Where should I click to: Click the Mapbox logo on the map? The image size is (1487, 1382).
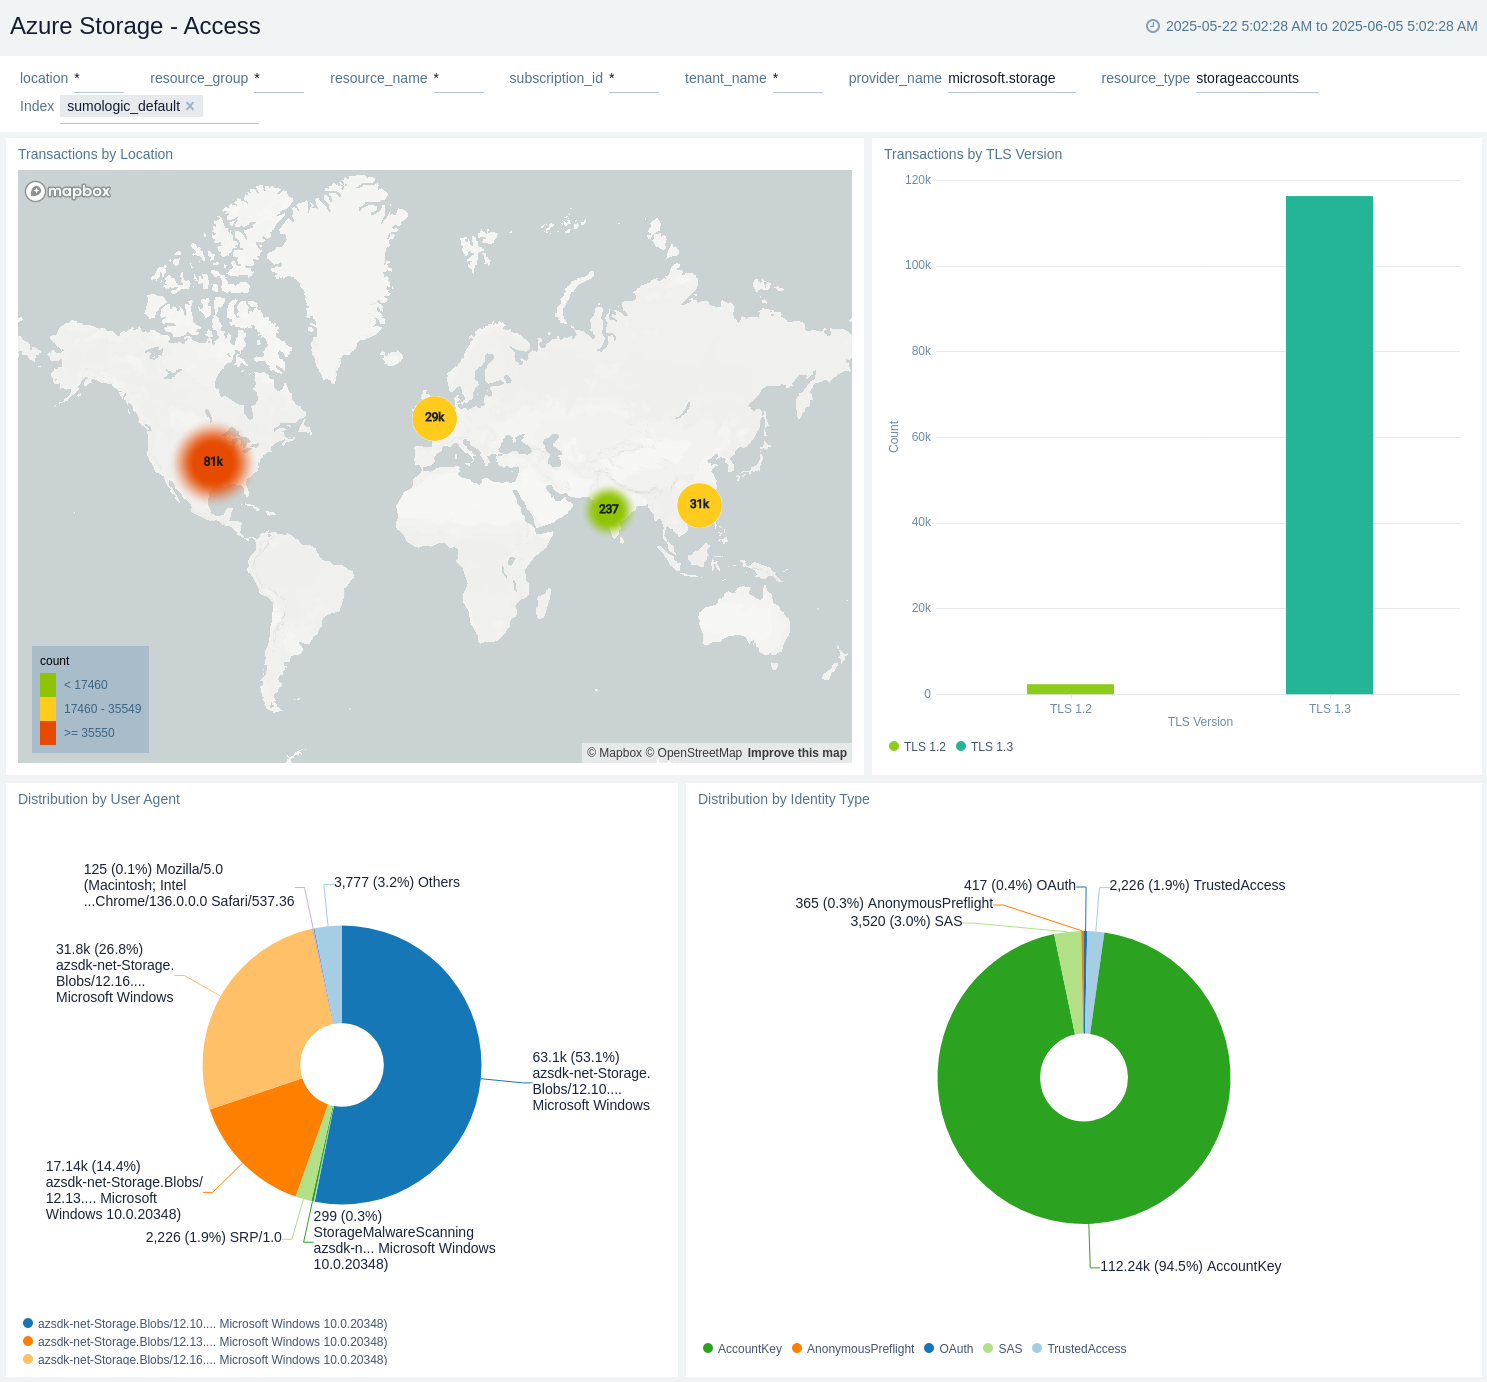(x=68, y=191)
